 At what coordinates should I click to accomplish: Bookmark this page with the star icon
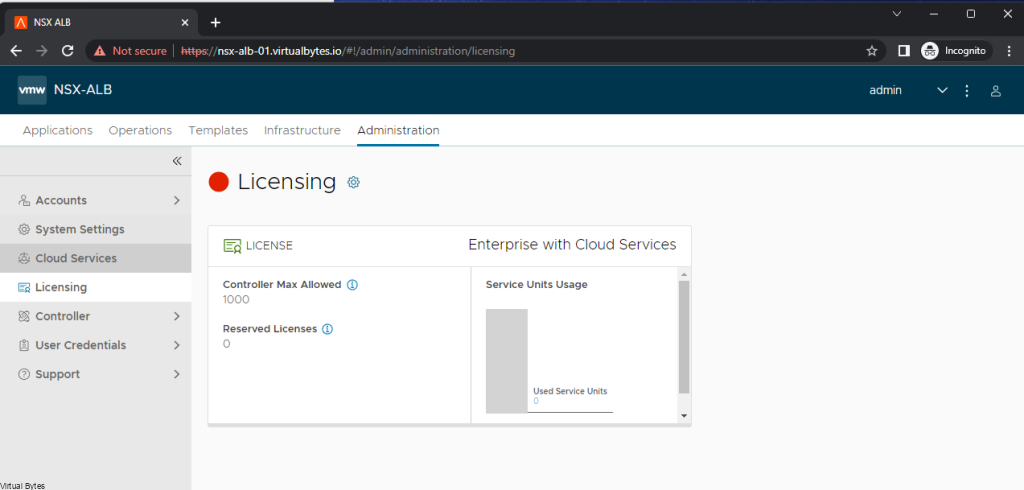(x=871, y=51)
